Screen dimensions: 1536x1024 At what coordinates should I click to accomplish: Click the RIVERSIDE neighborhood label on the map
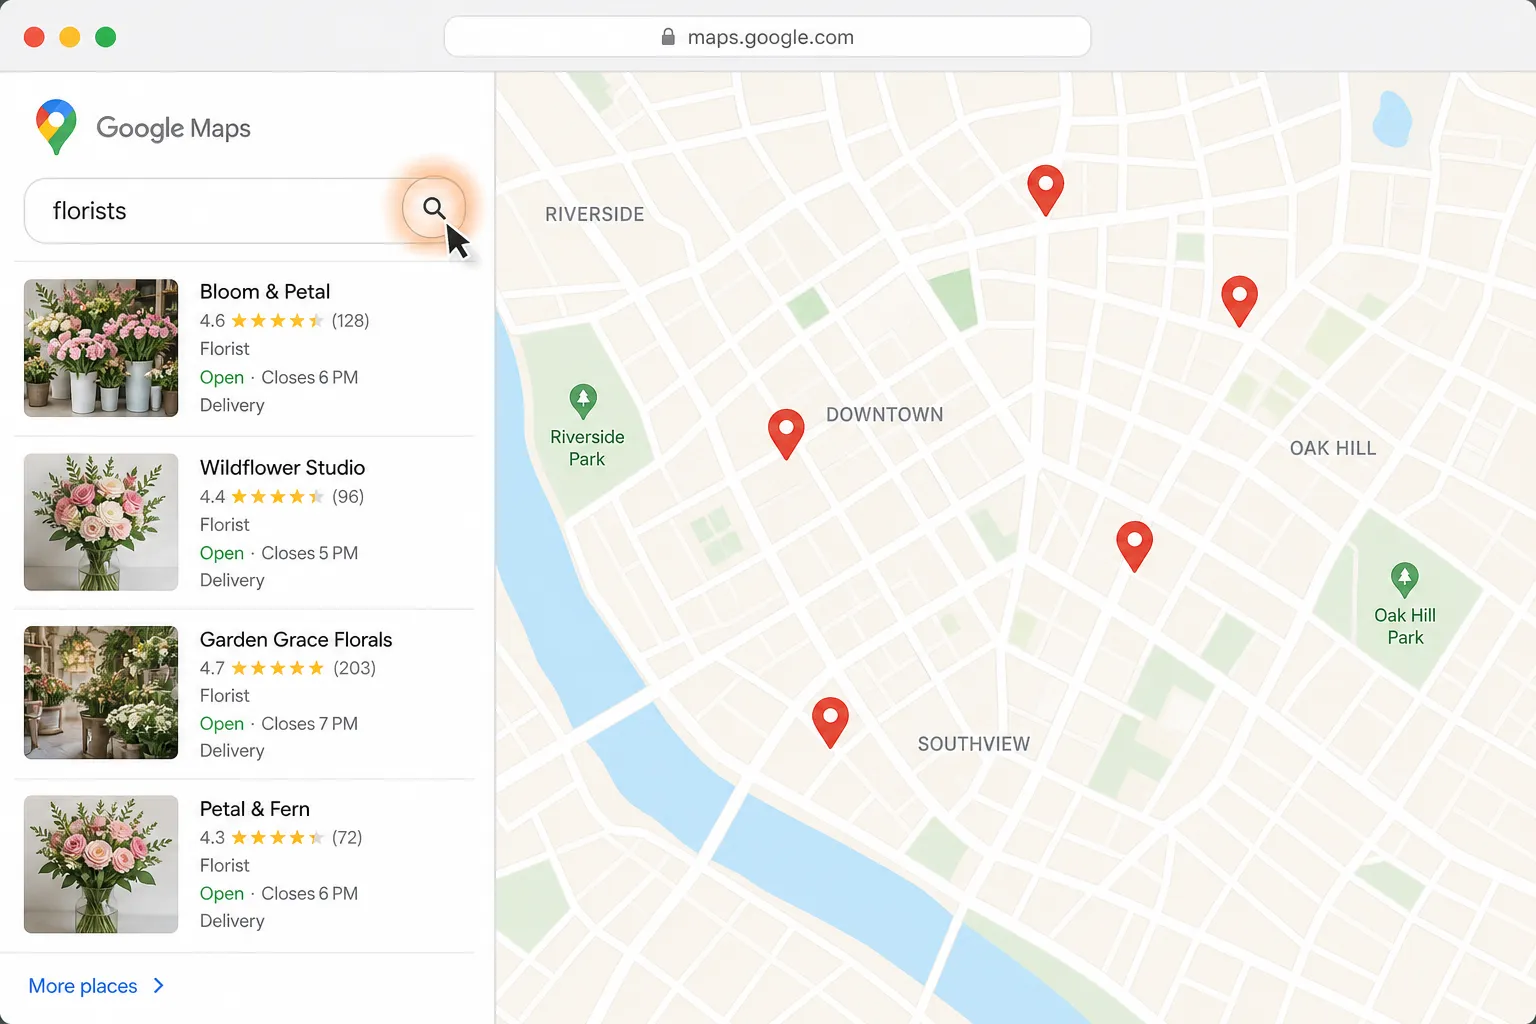pos(595,215)
